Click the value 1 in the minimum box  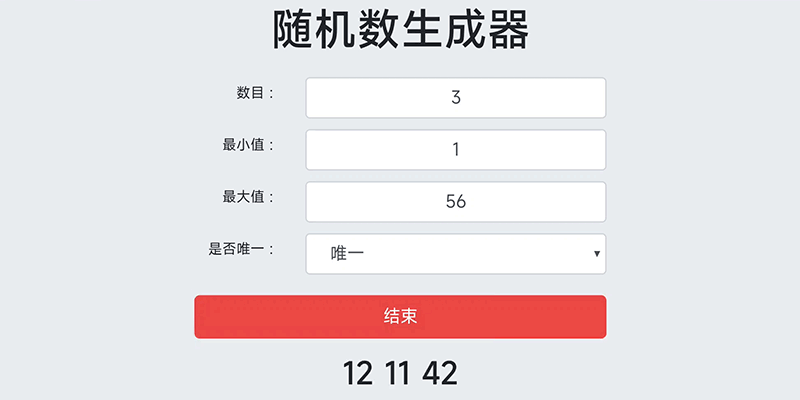[456, 149]
